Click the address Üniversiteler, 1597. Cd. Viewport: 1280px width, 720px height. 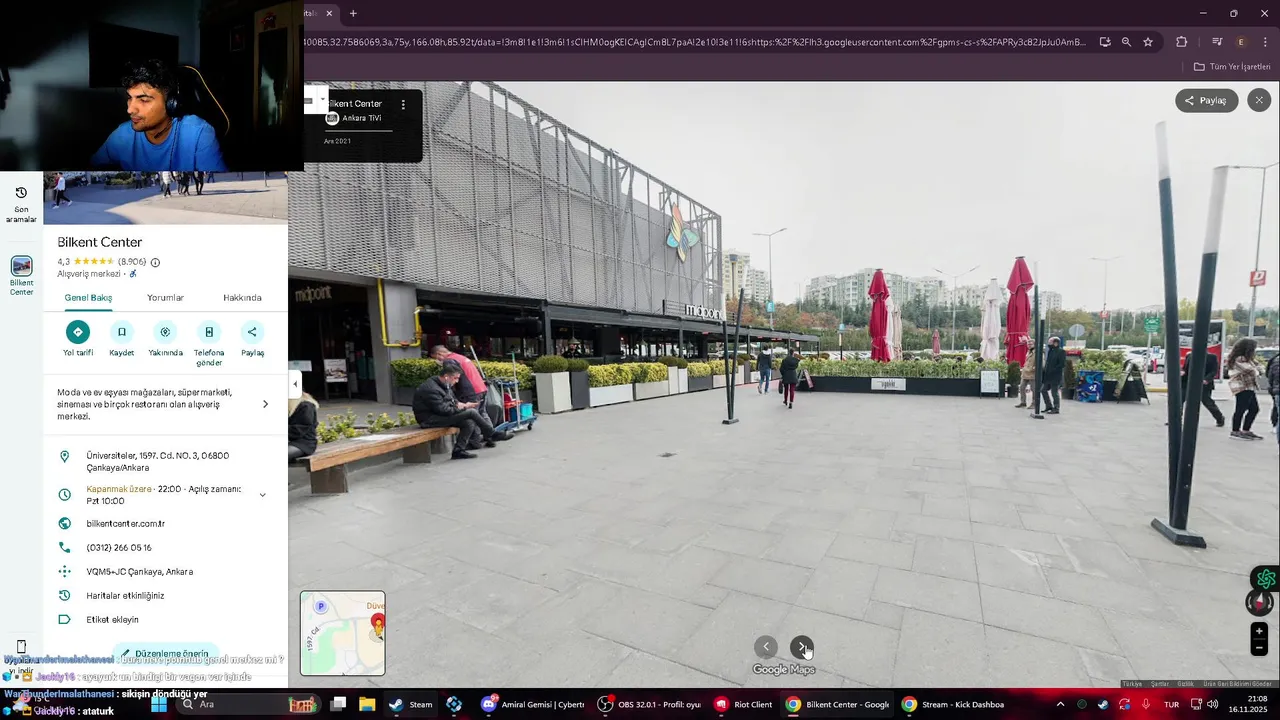pyautogui.click(x=157, y=461)
